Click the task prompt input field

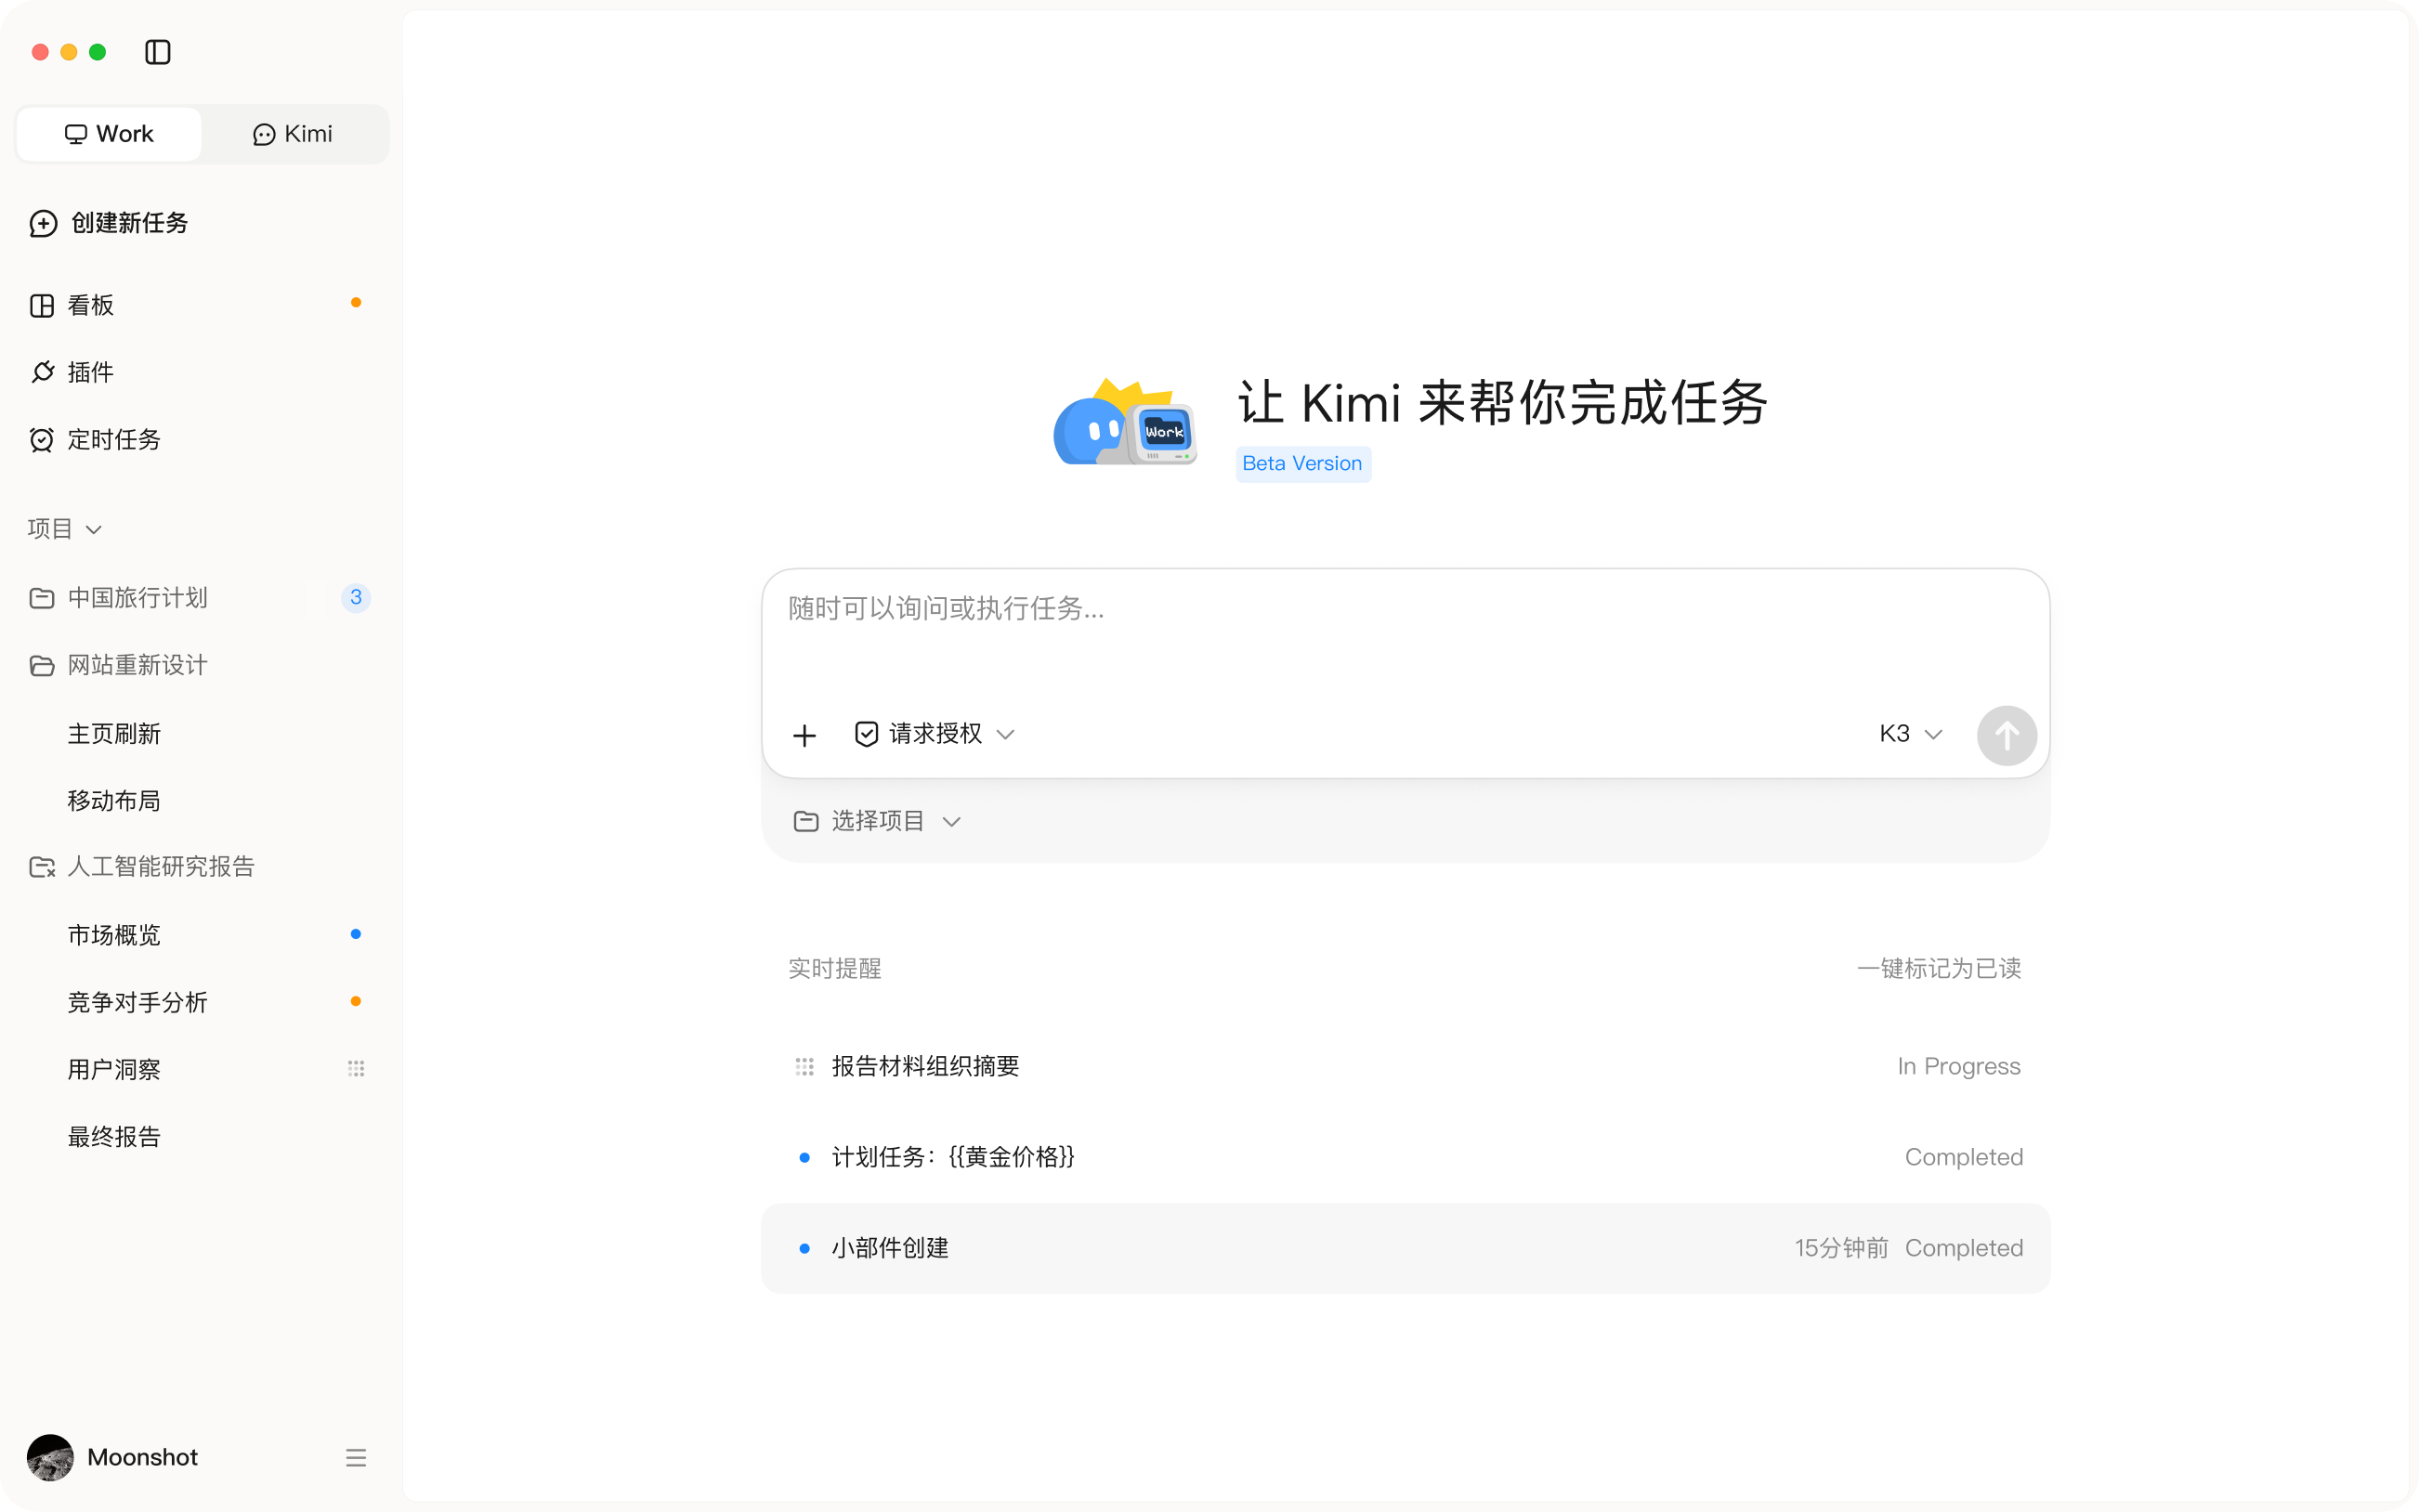pos(1405,633)
